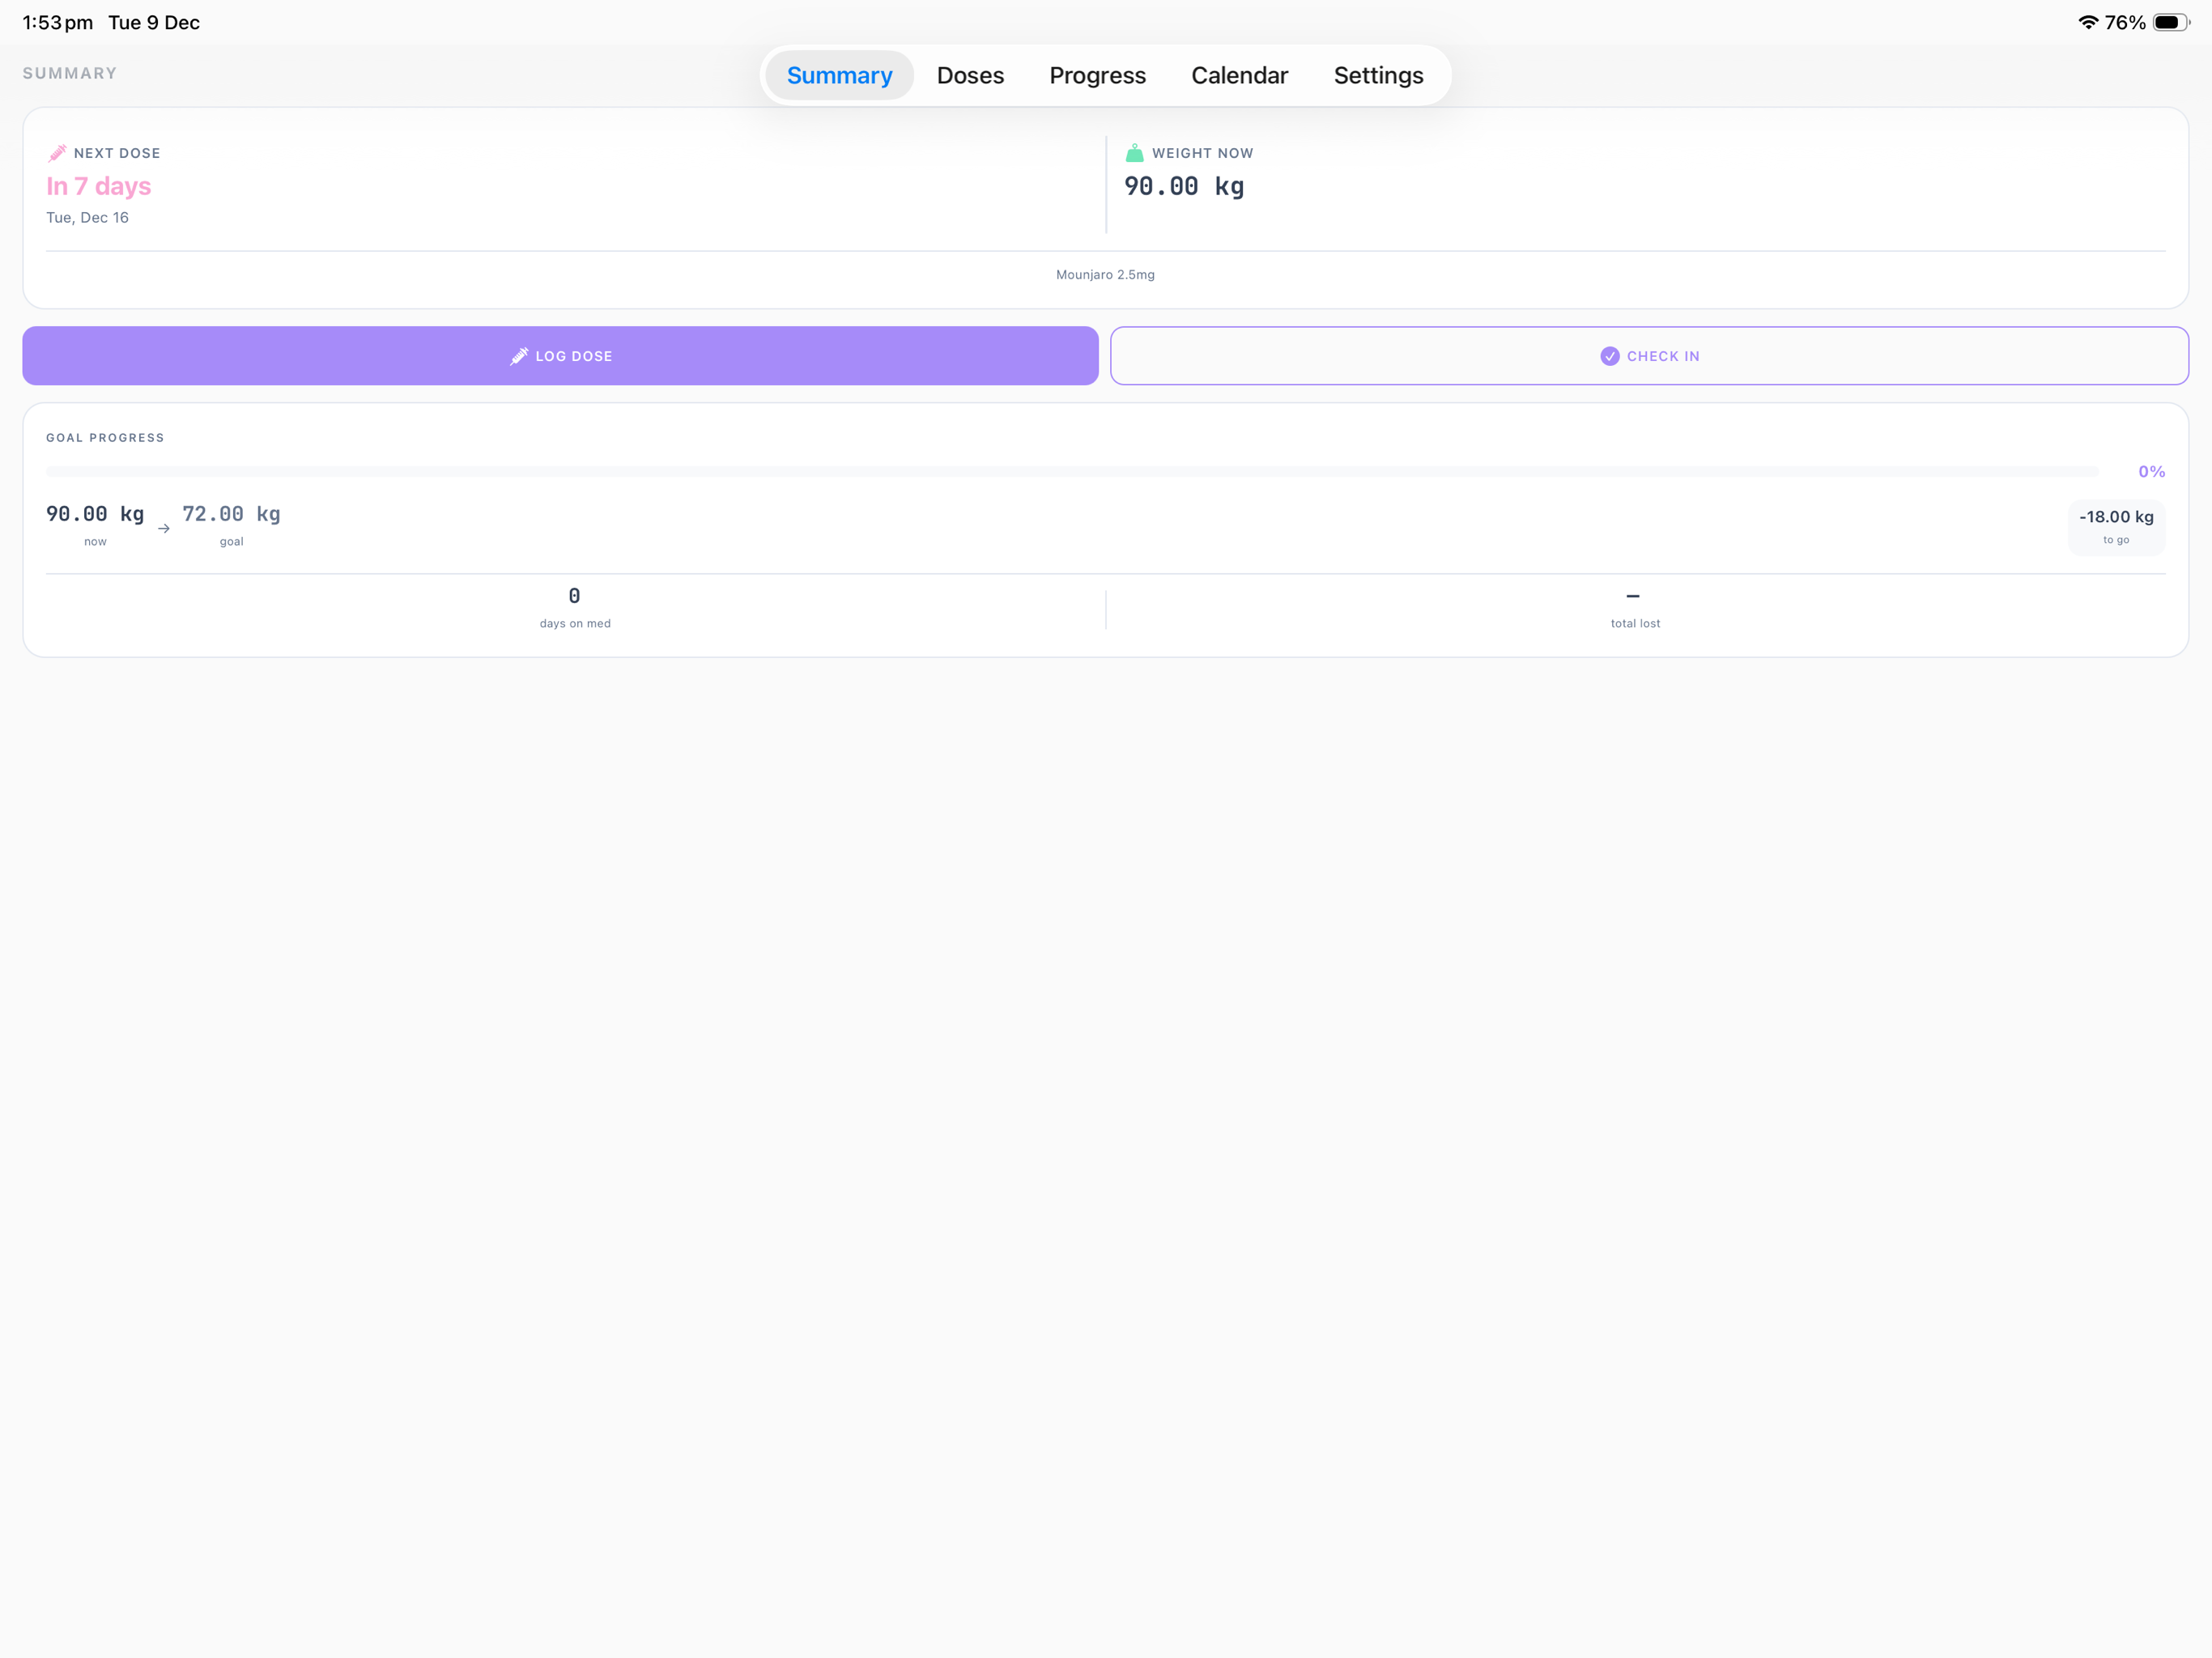Switch to the Summary tab
The image size is (2212, 1658).
pyautogui.click(x=839, y=75)
